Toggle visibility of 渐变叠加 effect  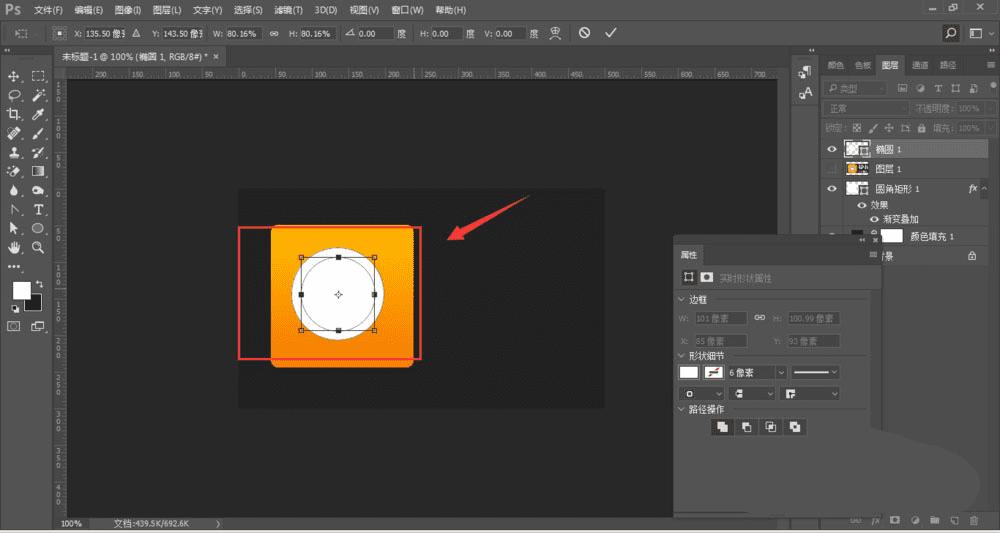coord(875,219)
